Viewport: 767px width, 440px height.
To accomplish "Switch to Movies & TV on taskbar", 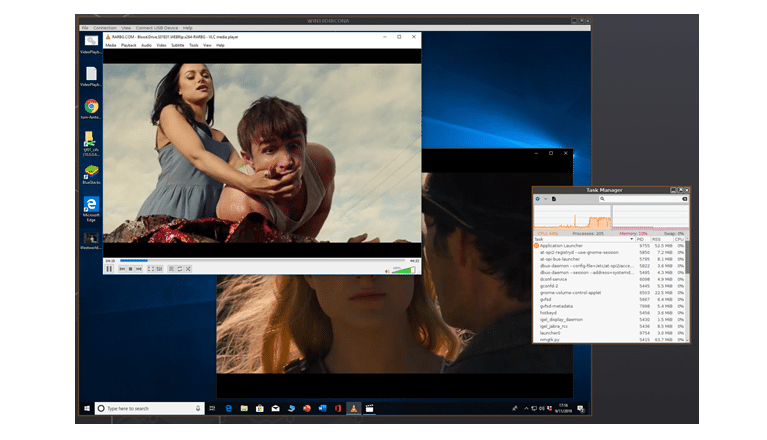I will click(370, 408).
